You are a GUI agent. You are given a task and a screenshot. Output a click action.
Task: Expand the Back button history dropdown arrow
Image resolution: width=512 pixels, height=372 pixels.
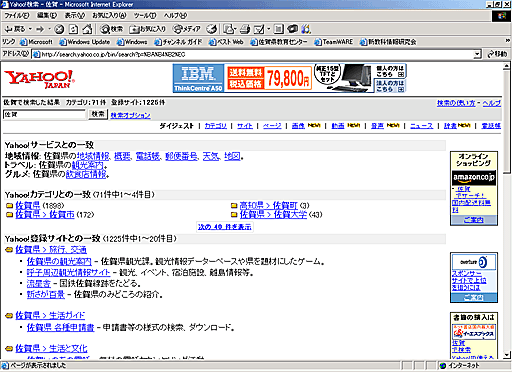pyautogui.click(x=30, y=29)
